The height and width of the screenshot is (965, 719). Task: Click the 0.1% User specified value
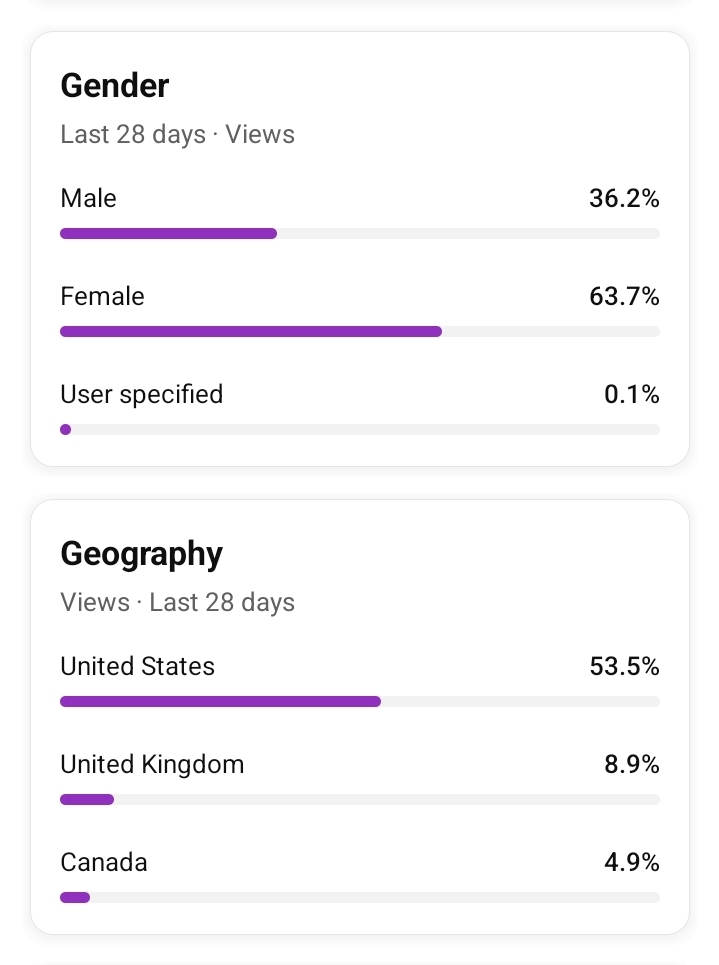tap(632, 394)
